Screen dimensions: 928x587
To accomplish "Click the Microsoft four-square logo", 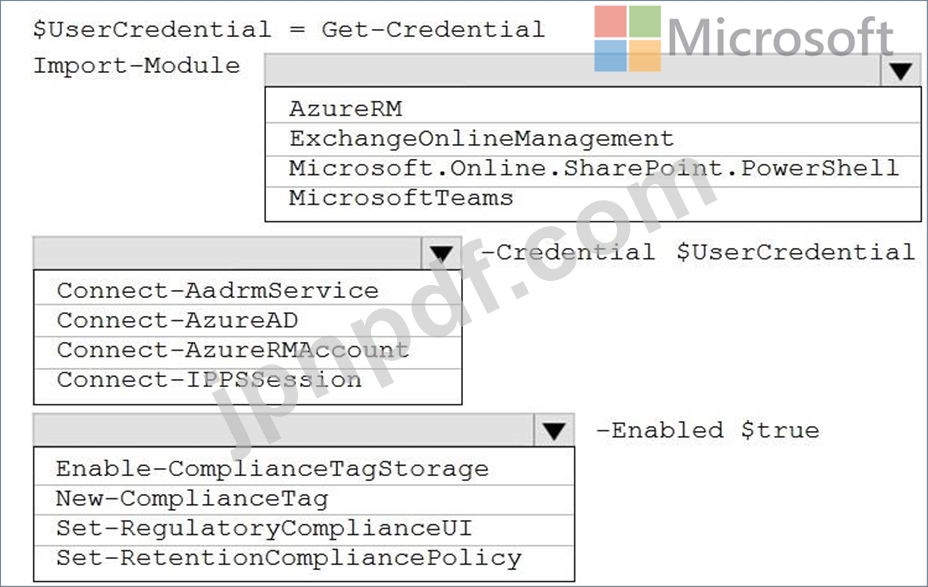I will (x=627, y=38).
